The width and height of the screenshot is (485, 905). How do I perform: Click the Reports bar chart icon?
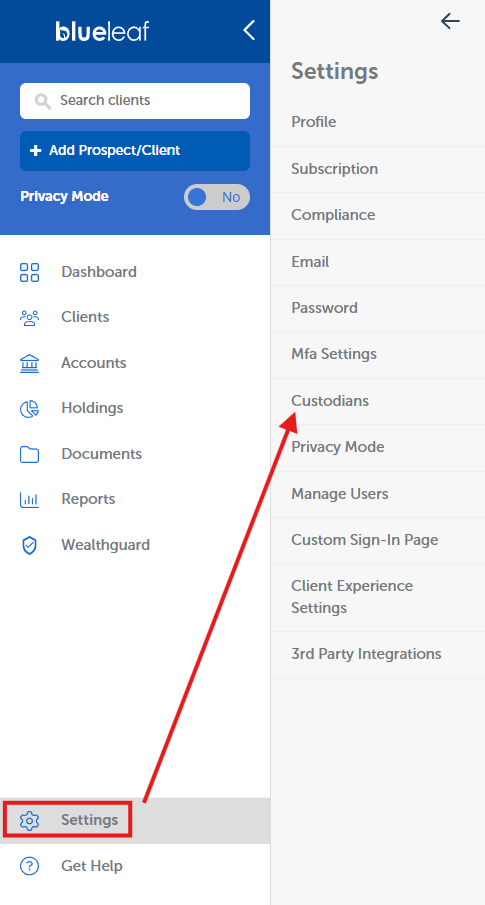tap(29, 499)
